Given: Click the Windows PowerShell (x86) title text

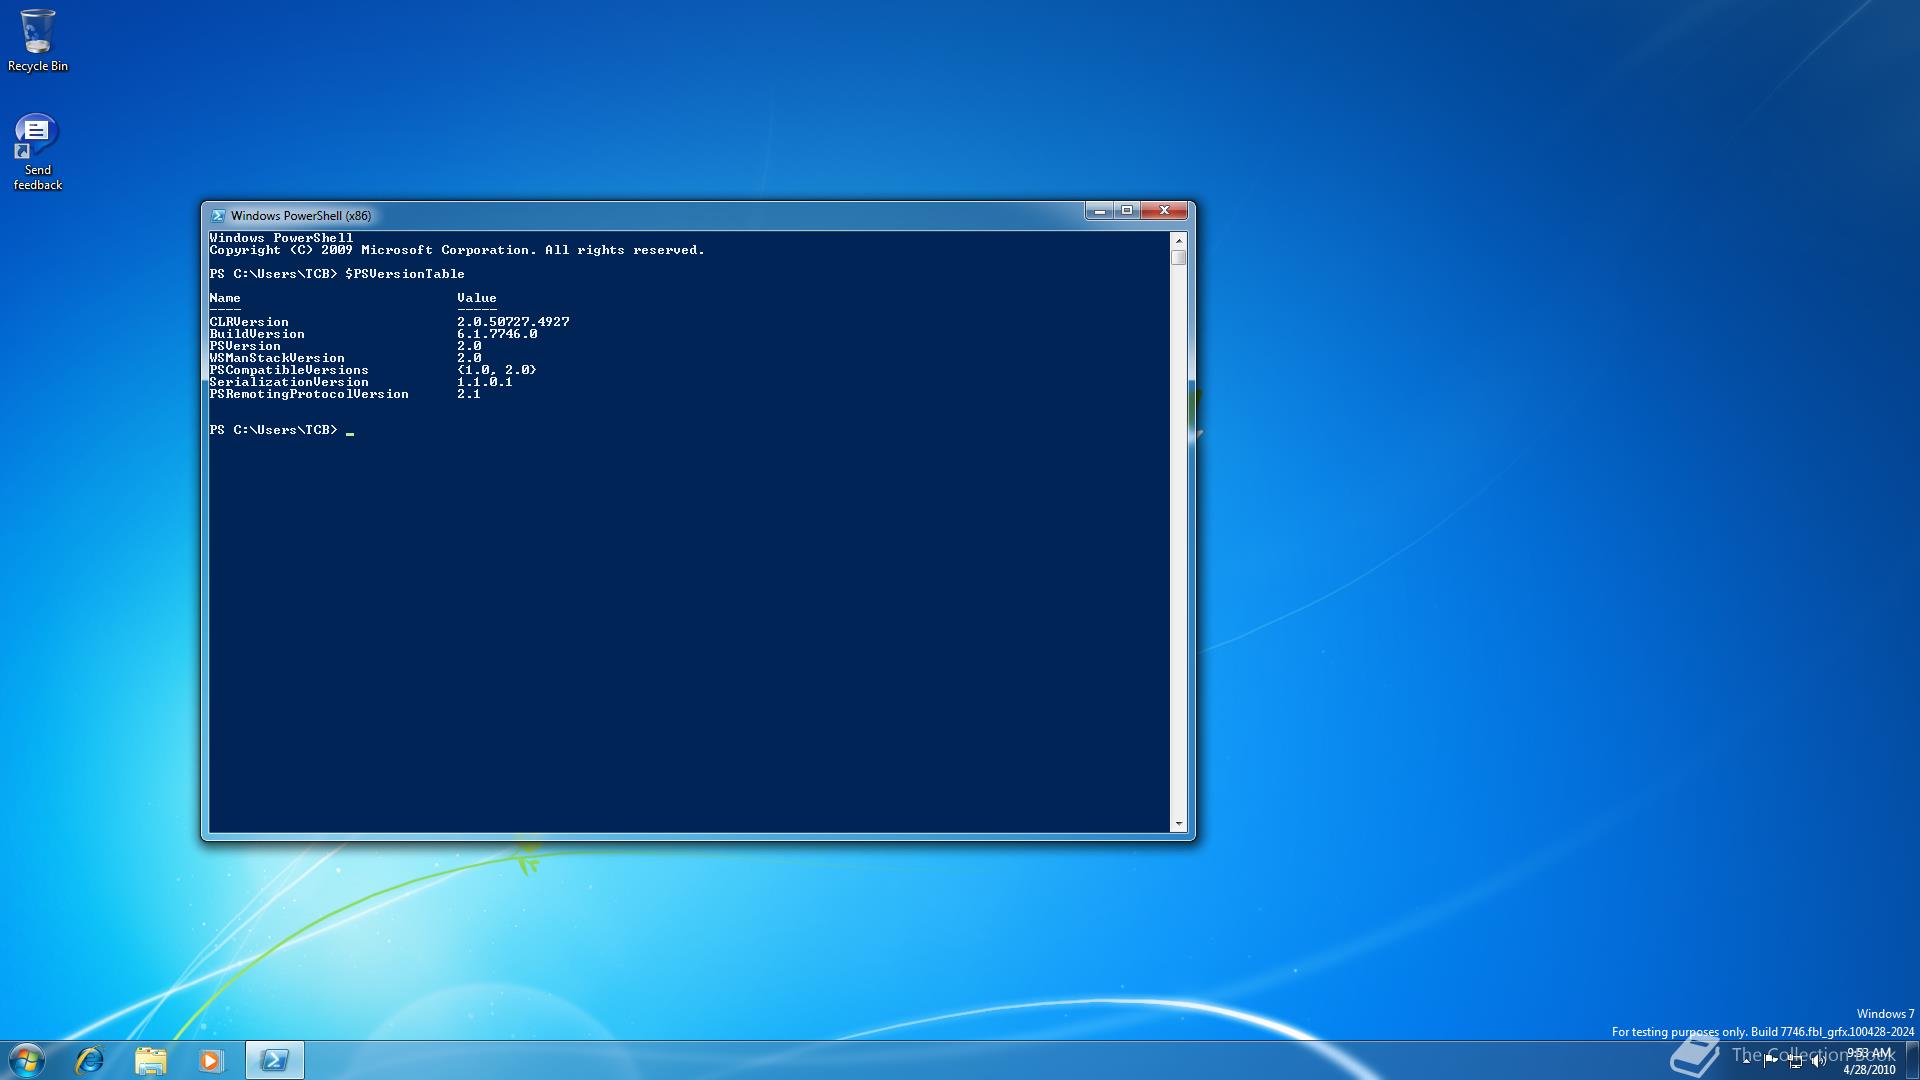Looking at the screenshot, I should (x=300, y=215).
